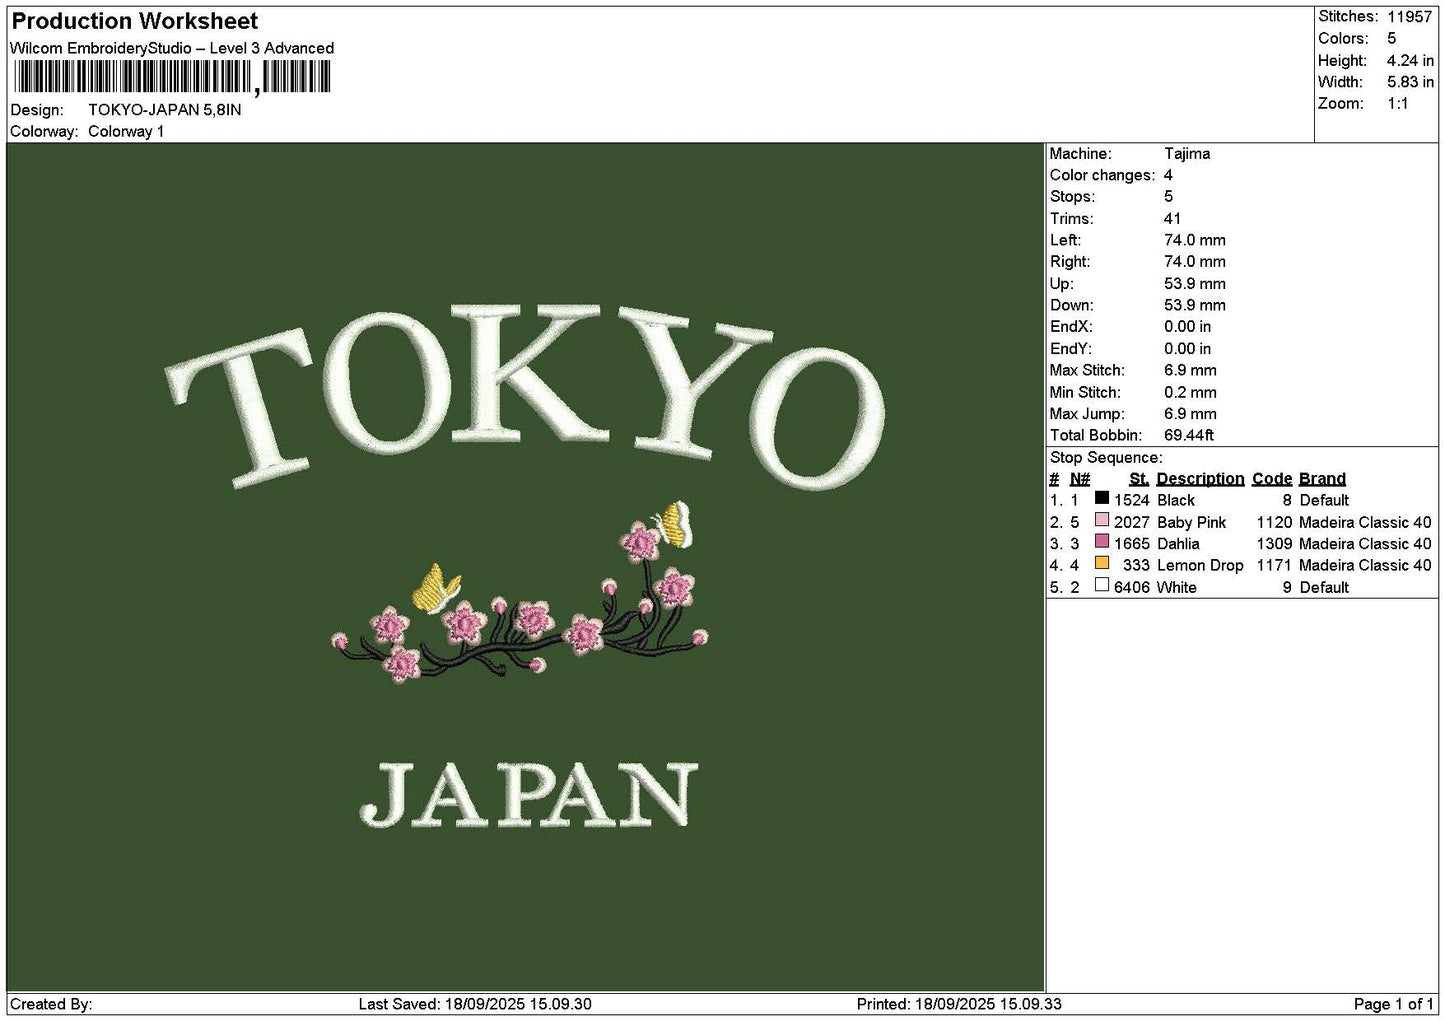
Task: Click the Trims value 41
Action: (1172, 219)
